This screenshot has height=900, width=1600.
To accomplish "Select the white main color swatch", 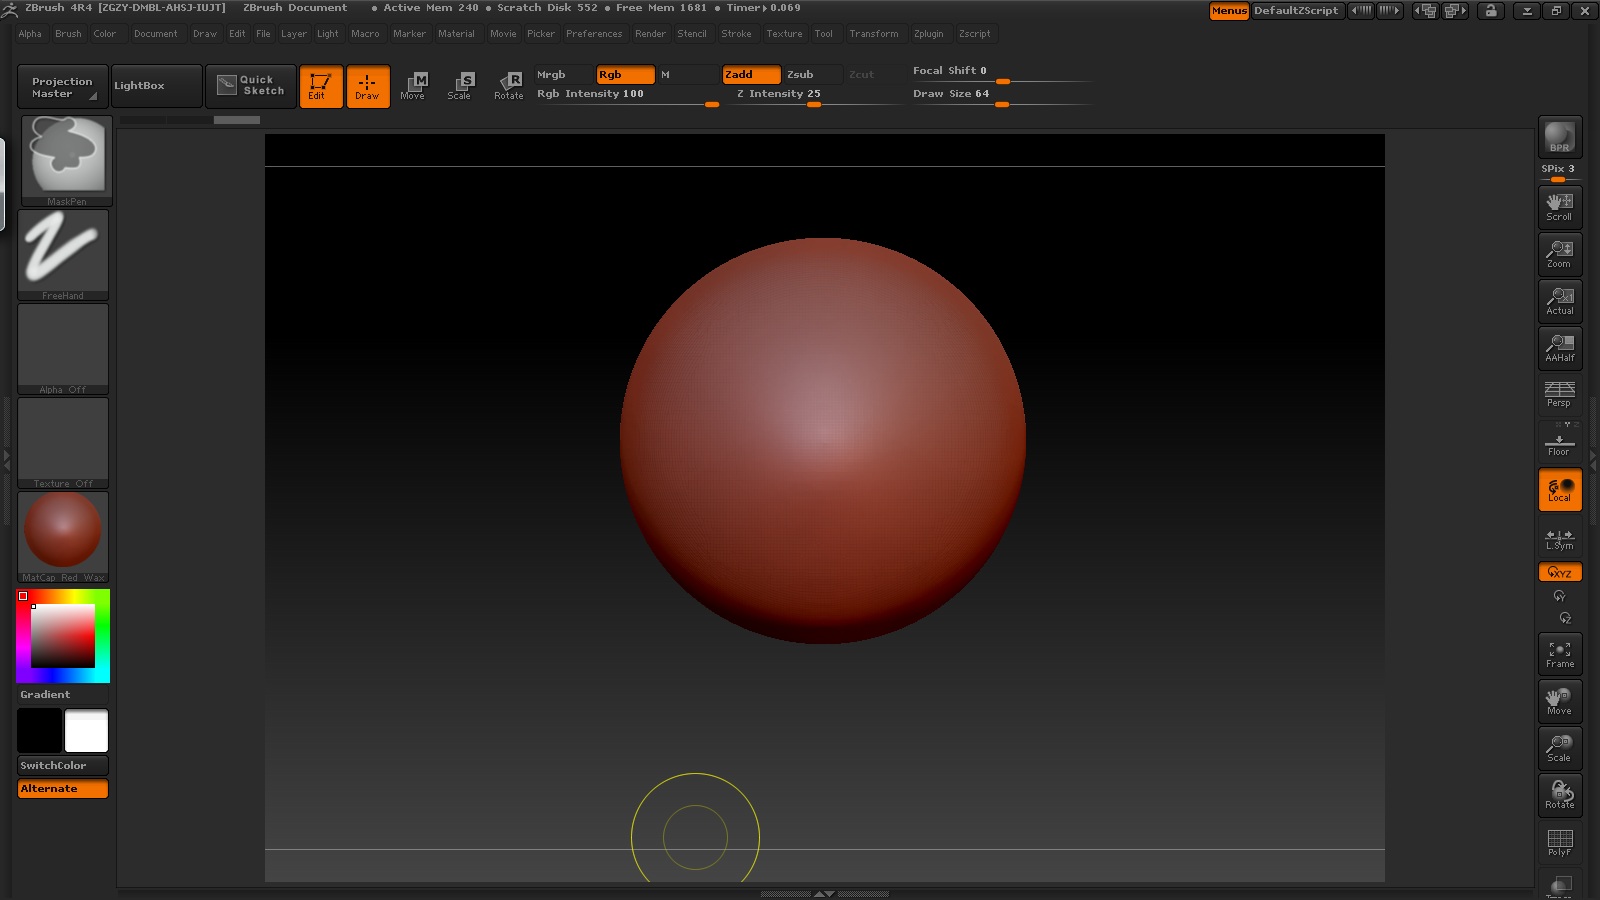I will point(87,731).
